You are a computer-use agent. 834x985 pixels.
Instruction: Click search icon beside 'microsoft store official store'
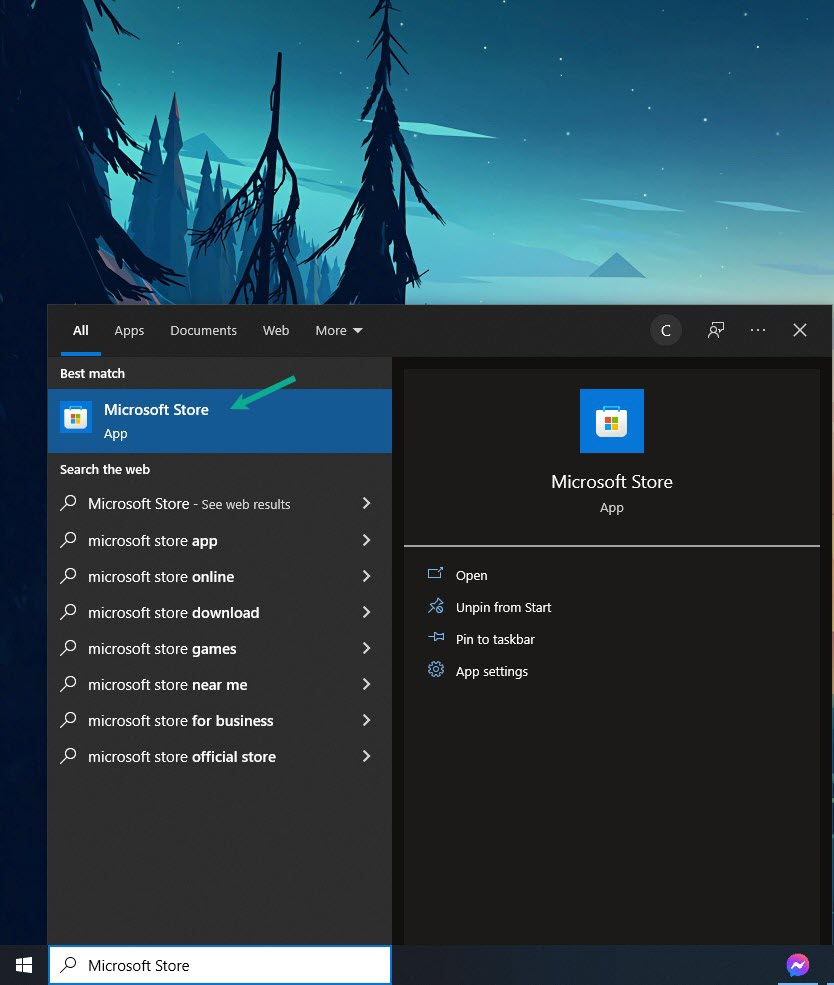coord(68,756)
